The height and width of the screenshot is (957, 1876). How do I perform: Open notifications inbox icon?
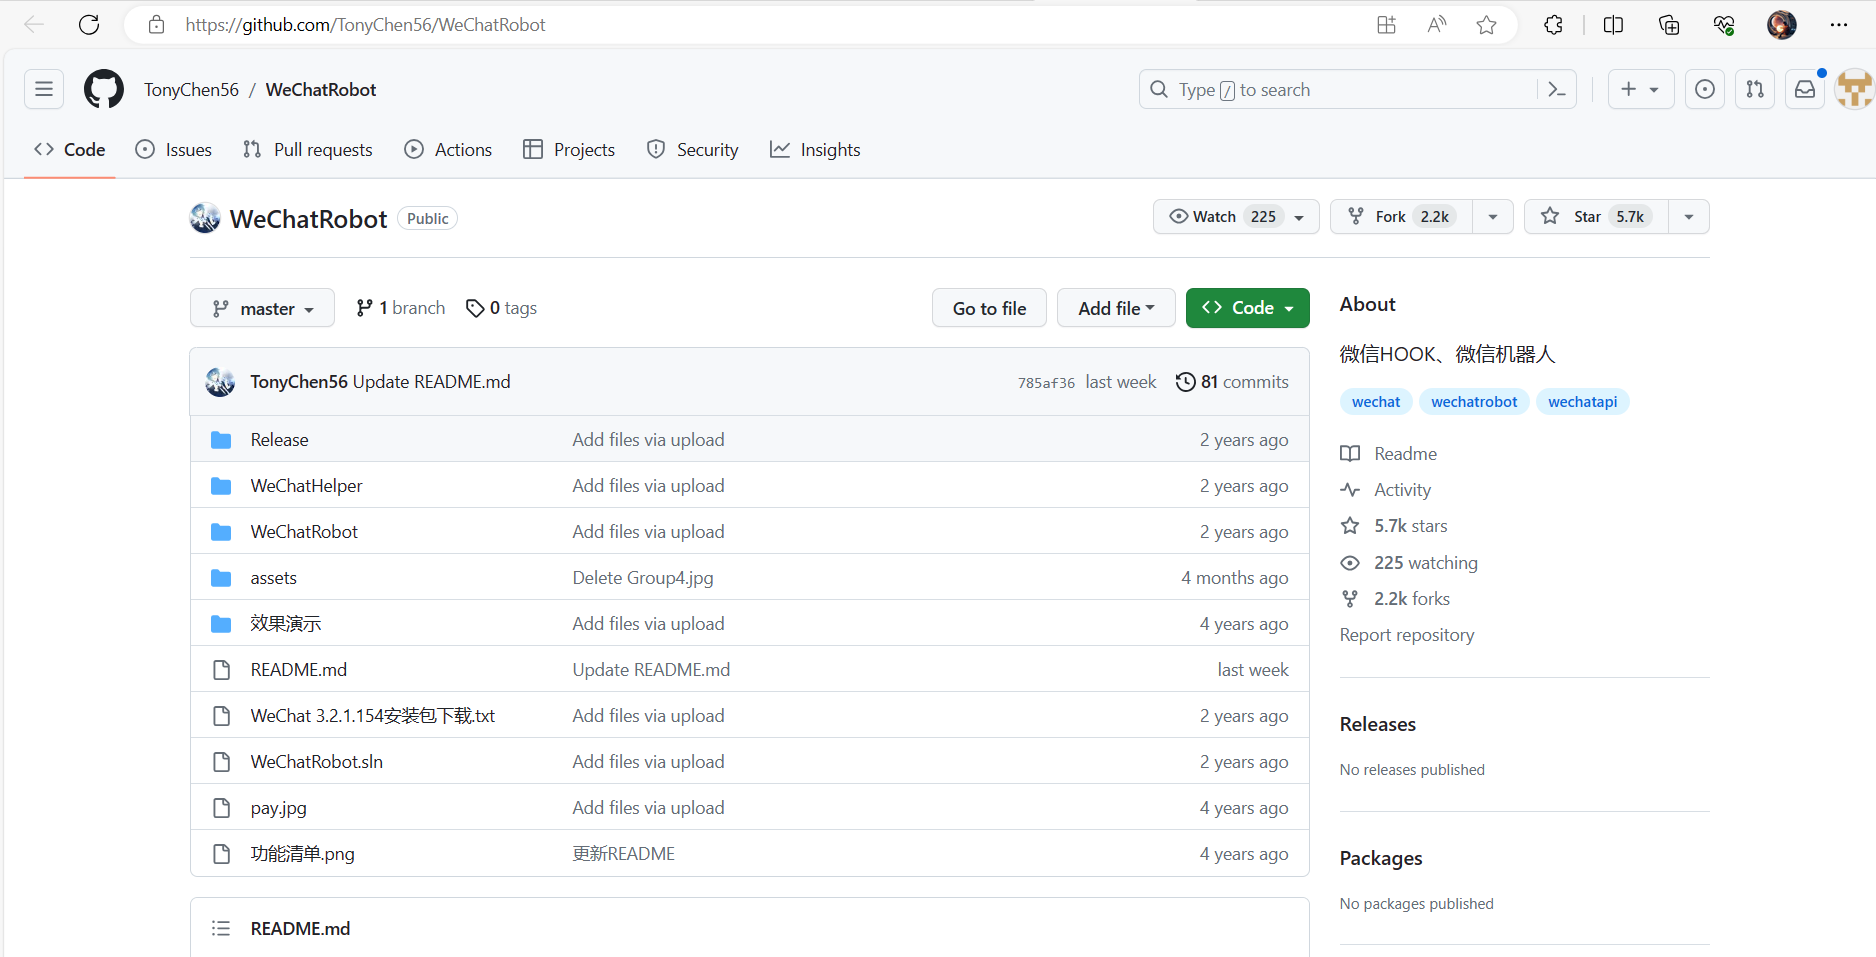(1805, 89)
